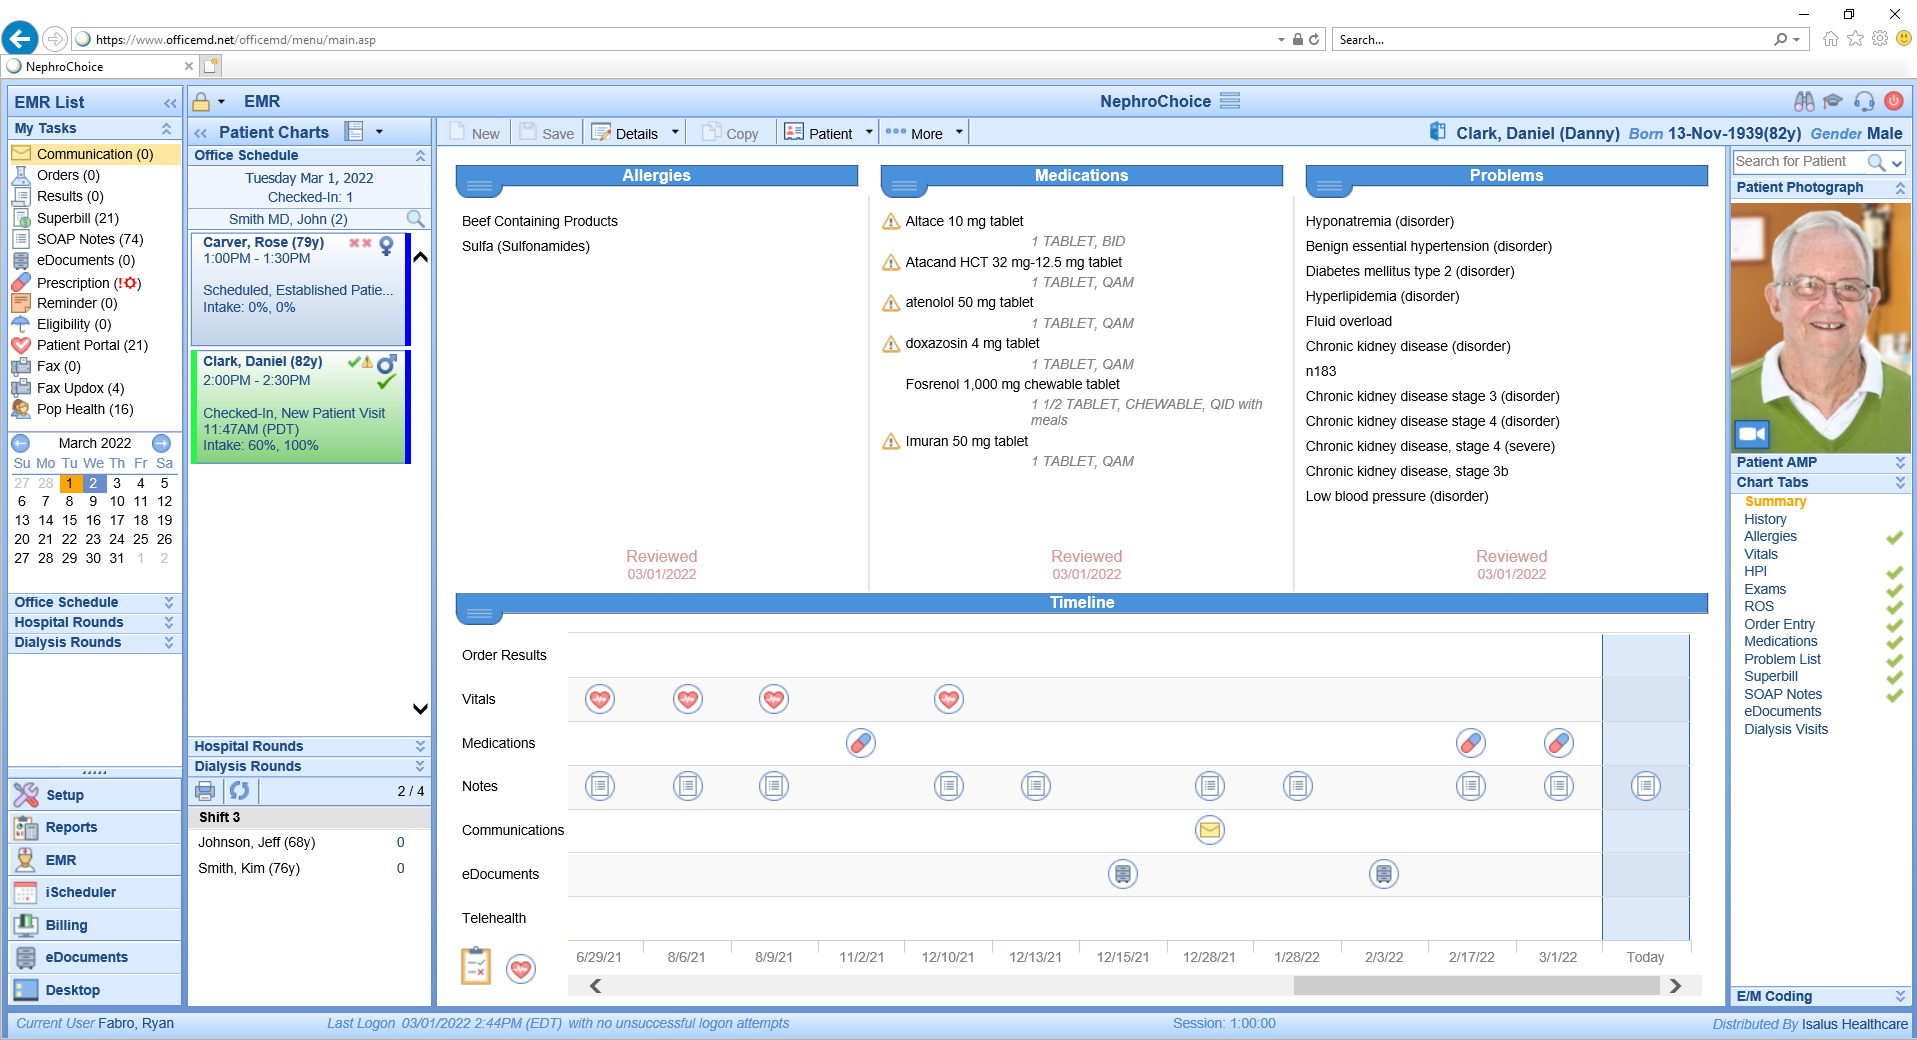This screenshot has width=1917, height=1040.
Task: Click the Search for Patient field
Action: [1800, 161]
